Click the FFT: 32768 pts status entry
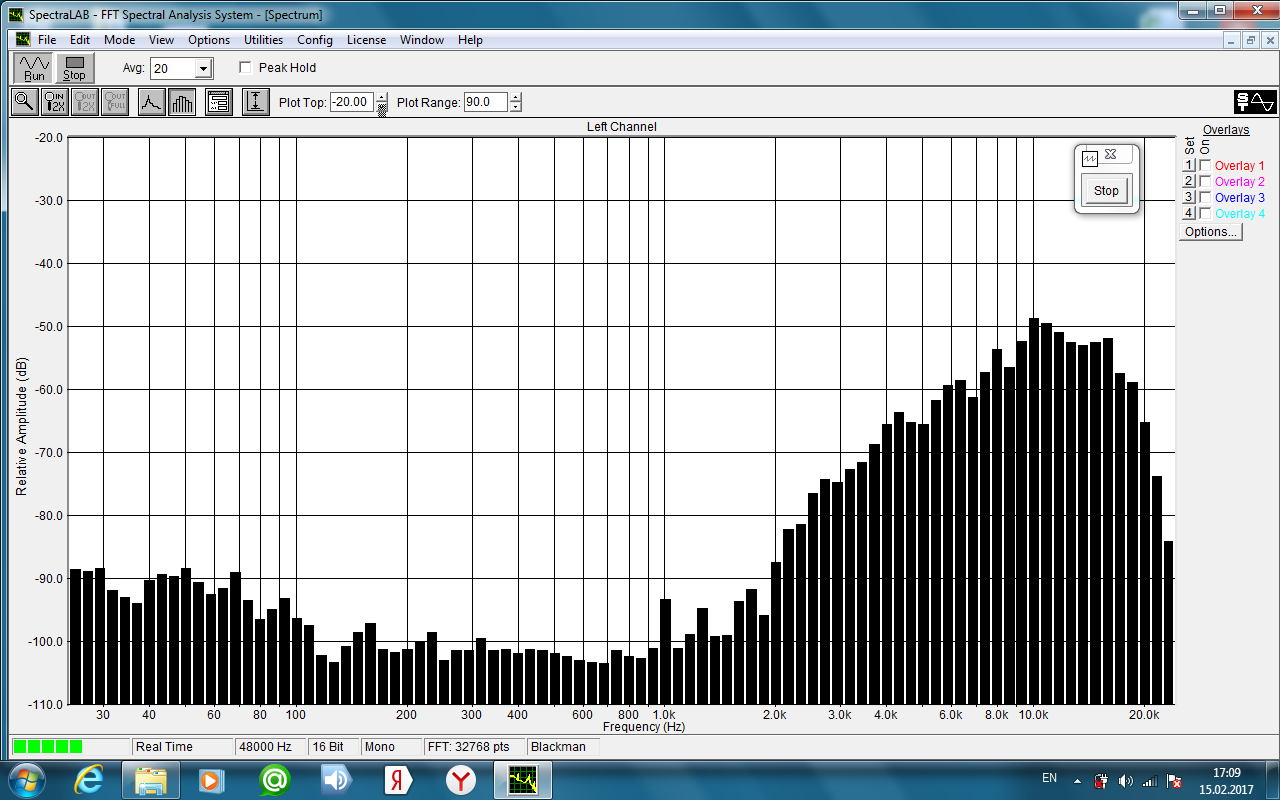 pyautogui.click(x=474, y=747)
